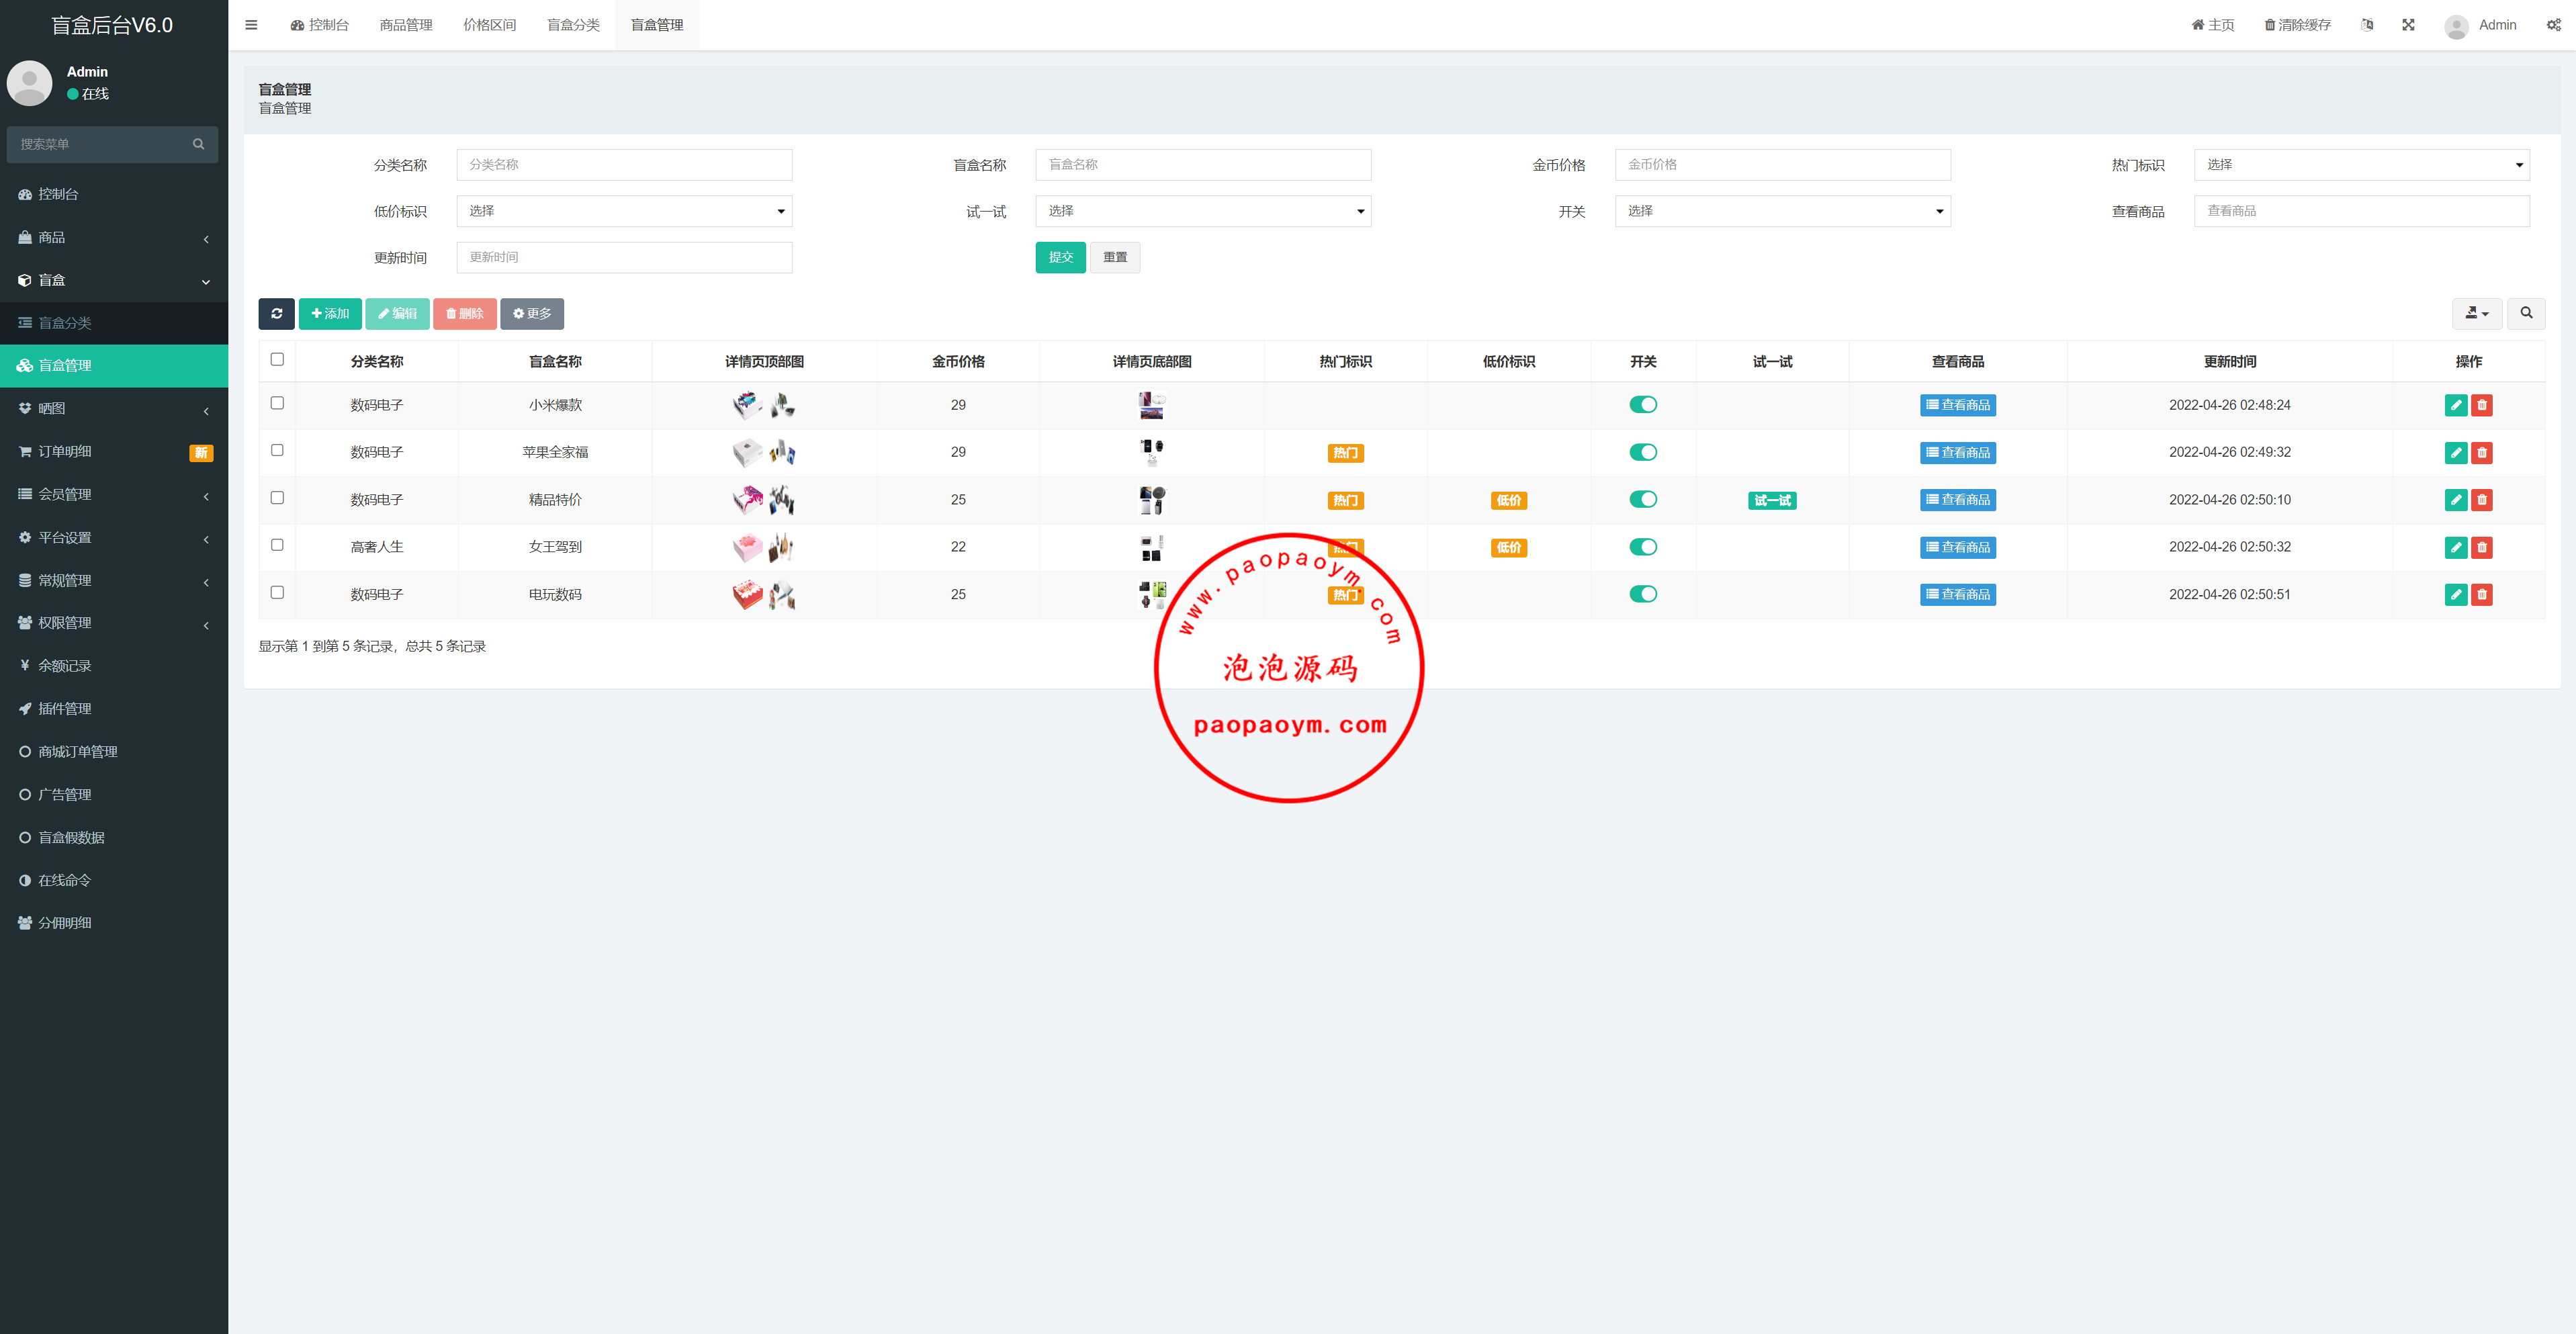2576x1334 pixels.
Task: Tick the checkbox for 精品特价 row
Action: click(x=277, y=498)
